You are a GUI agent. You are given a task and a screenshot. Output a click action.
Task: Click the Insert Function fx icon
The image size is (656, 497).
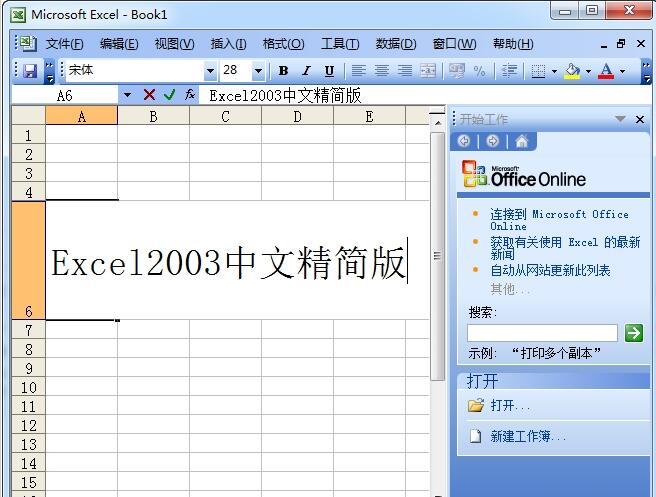coord(190,95)
